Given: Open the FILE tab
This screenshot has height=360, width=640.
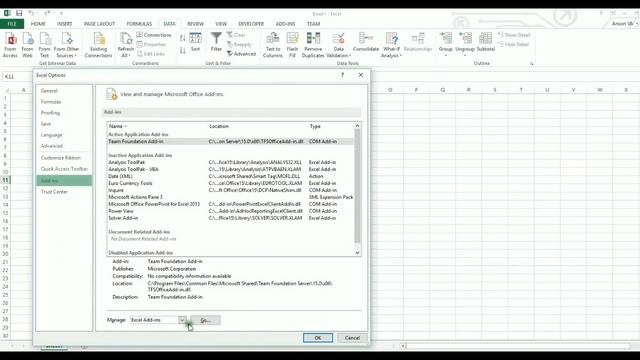Looking at the screenshot, I should tap(12, 24).
